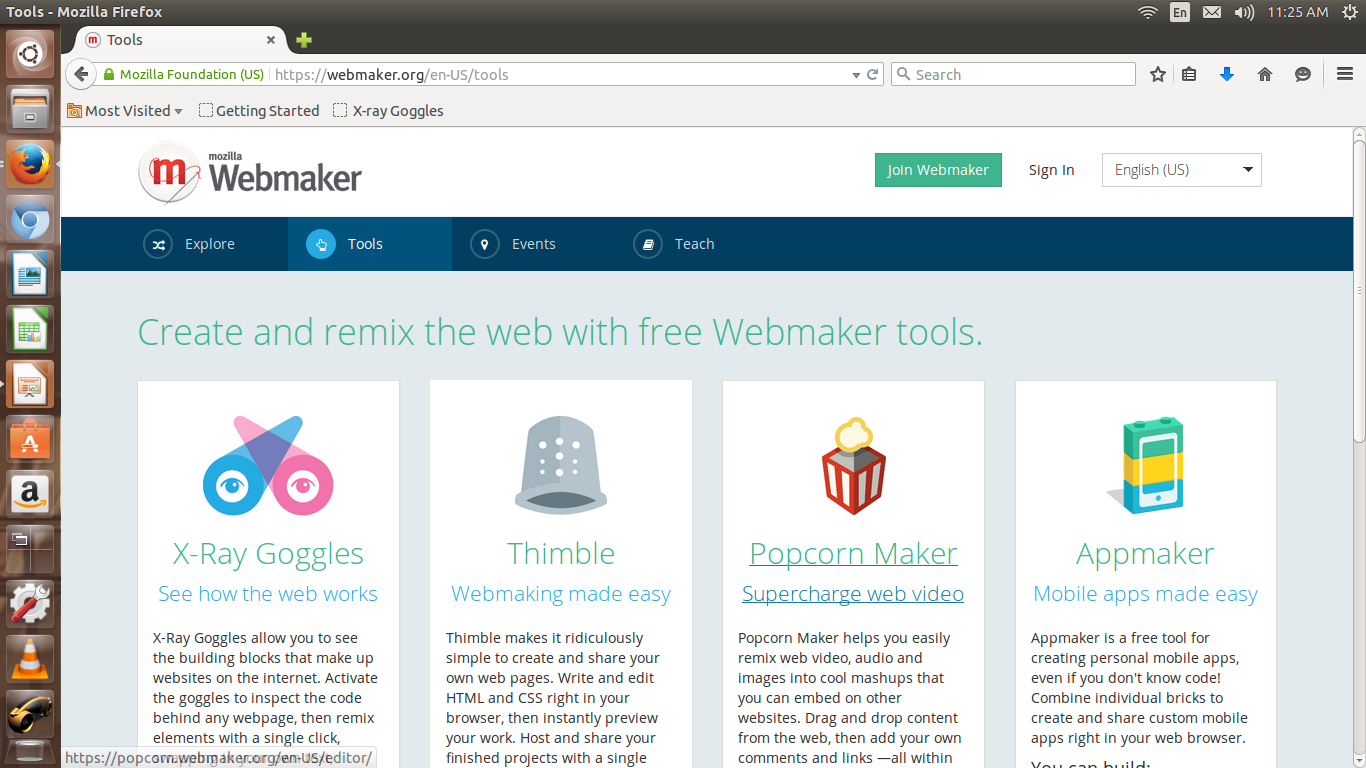Click Wi-Fi network indicator in top panel

pyautogui.click(x=1147, y=12)
